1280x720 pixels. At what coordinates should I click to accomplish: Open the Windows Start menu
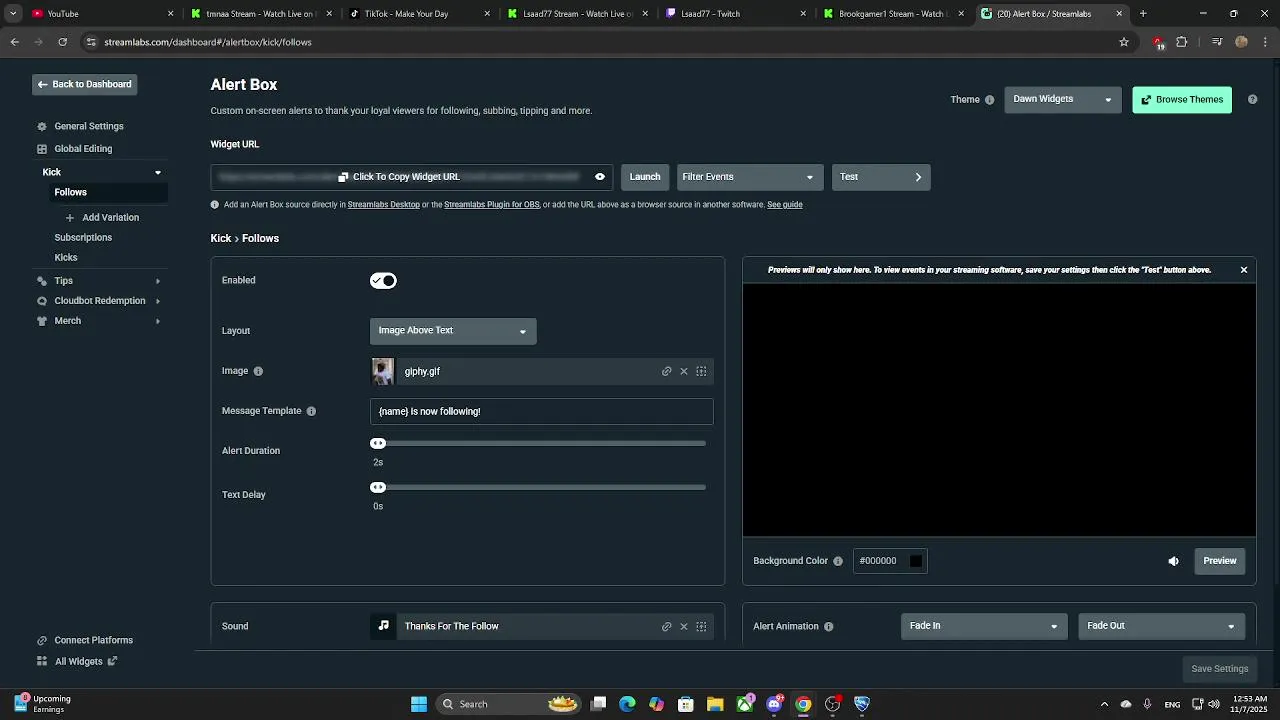pos(419,704)
